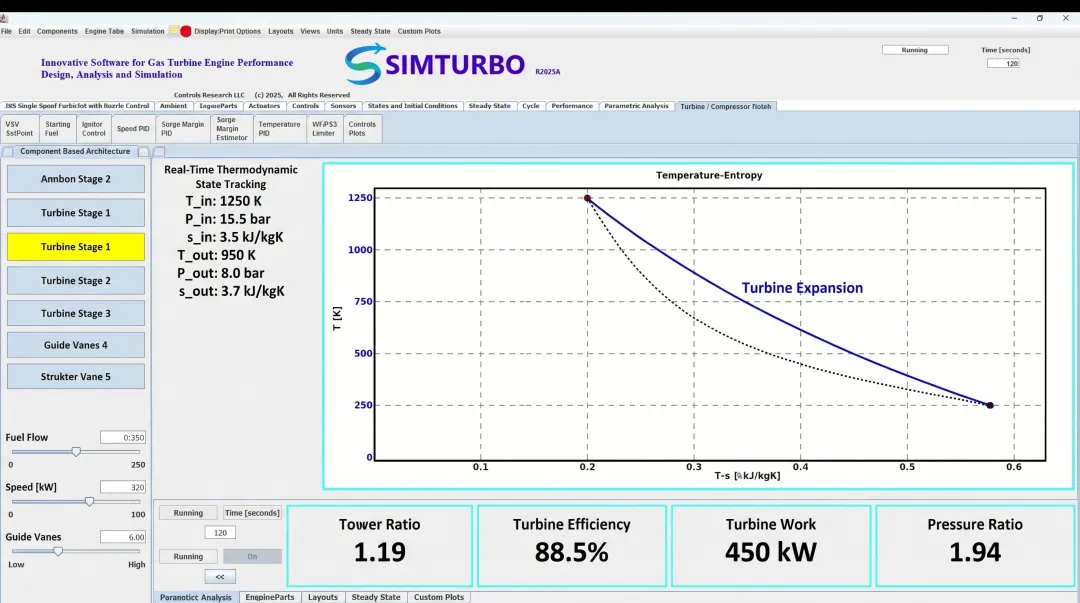Screen dimensions: 1080x603
Task: Switch to the Actuators tab
Action: pyautogui.click(x=264, y=106)
